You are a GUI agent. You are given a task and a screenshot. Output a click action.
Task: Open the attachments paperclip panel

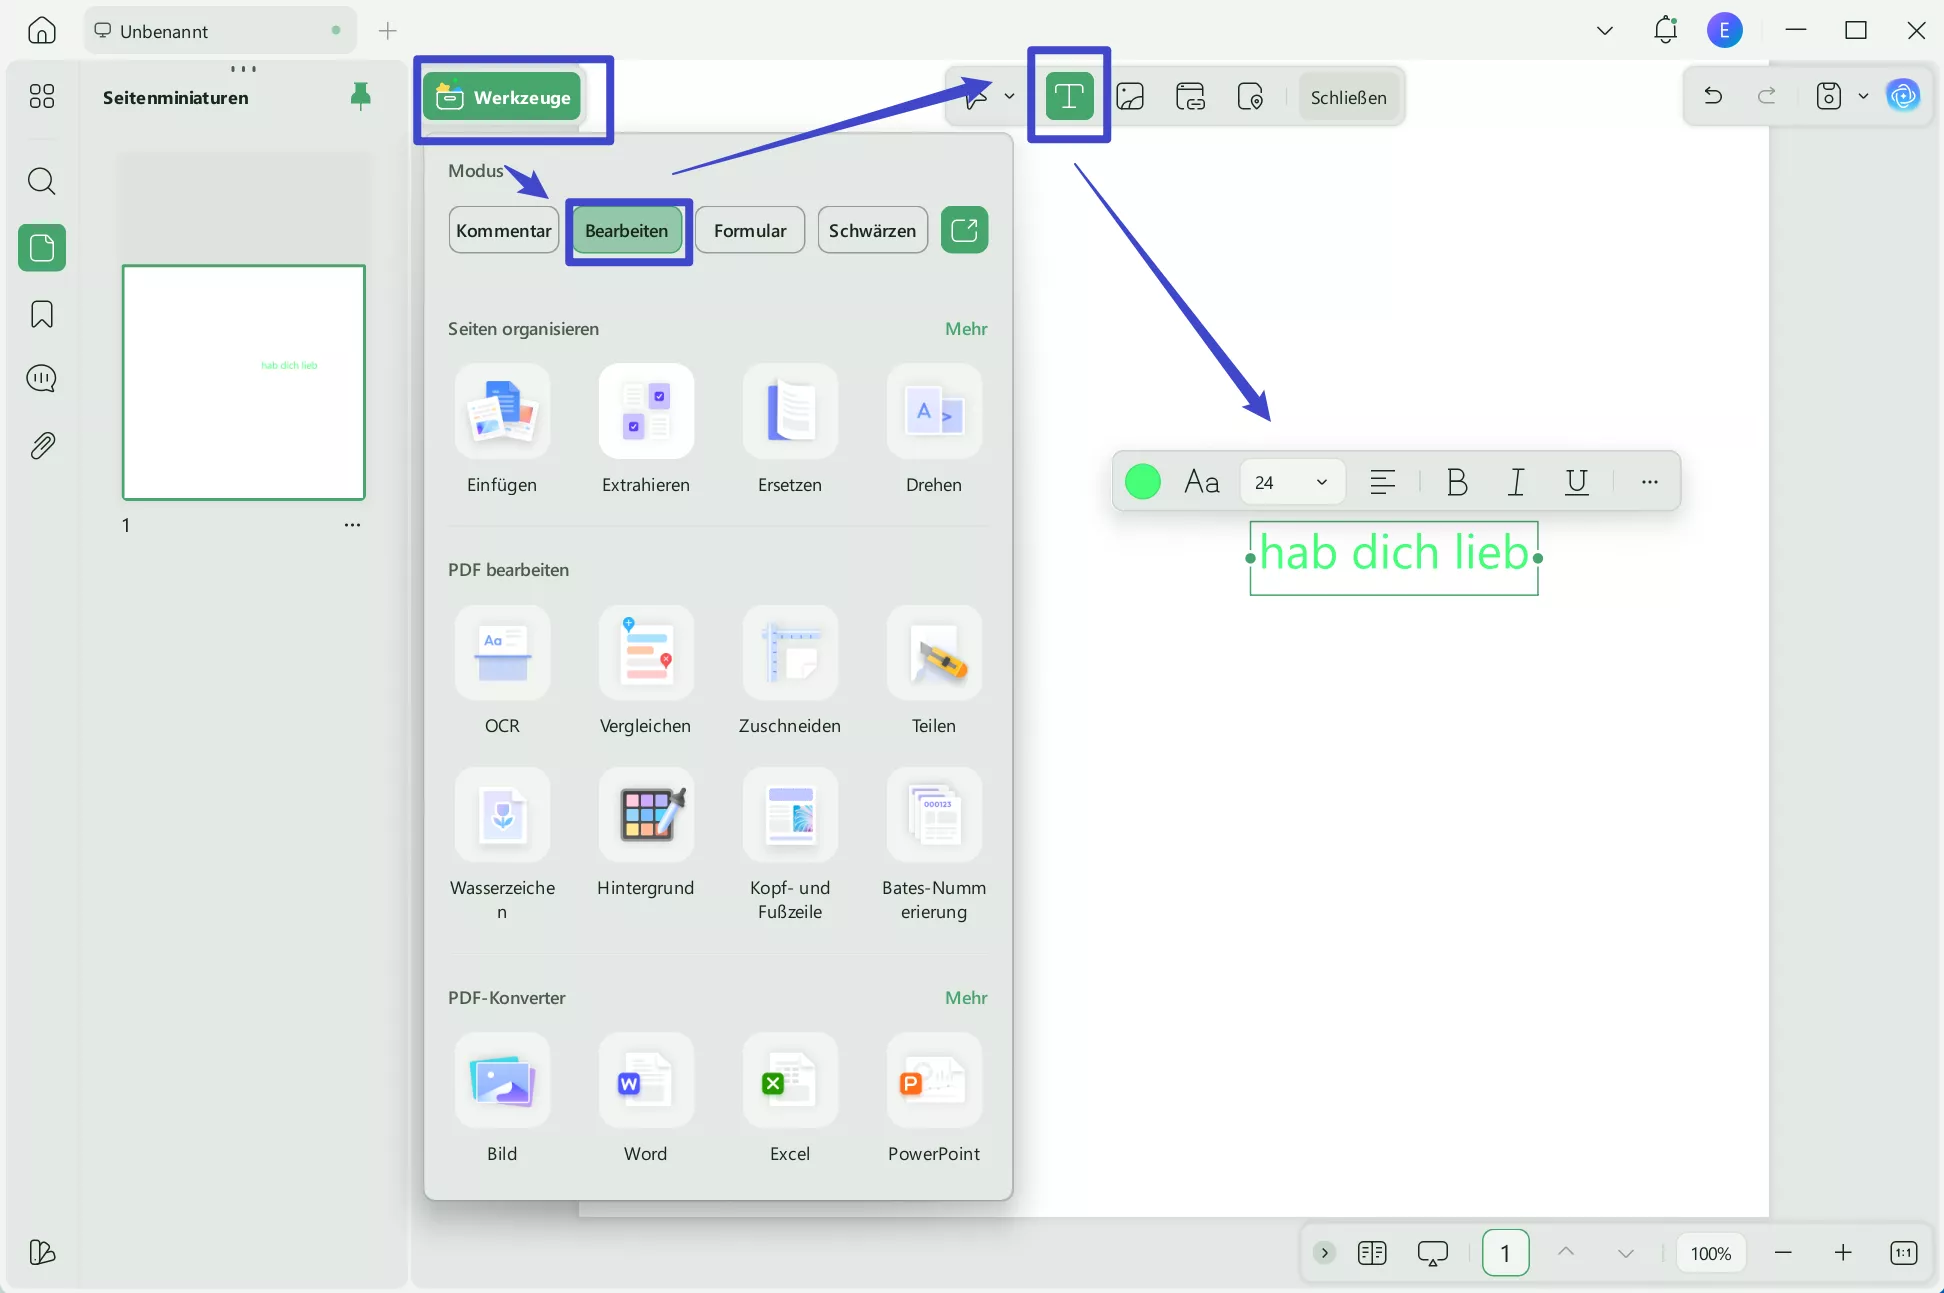coord(42,445)
